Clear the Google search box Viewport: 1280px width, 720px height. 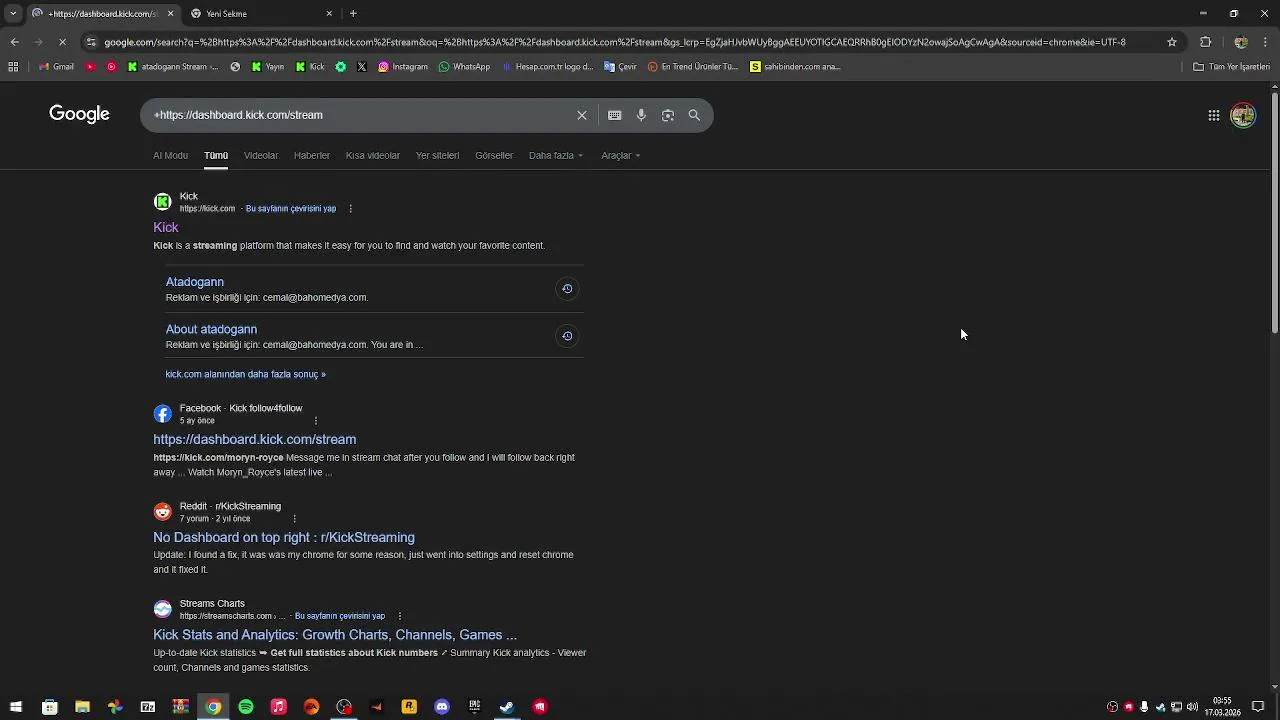point(582,115)
